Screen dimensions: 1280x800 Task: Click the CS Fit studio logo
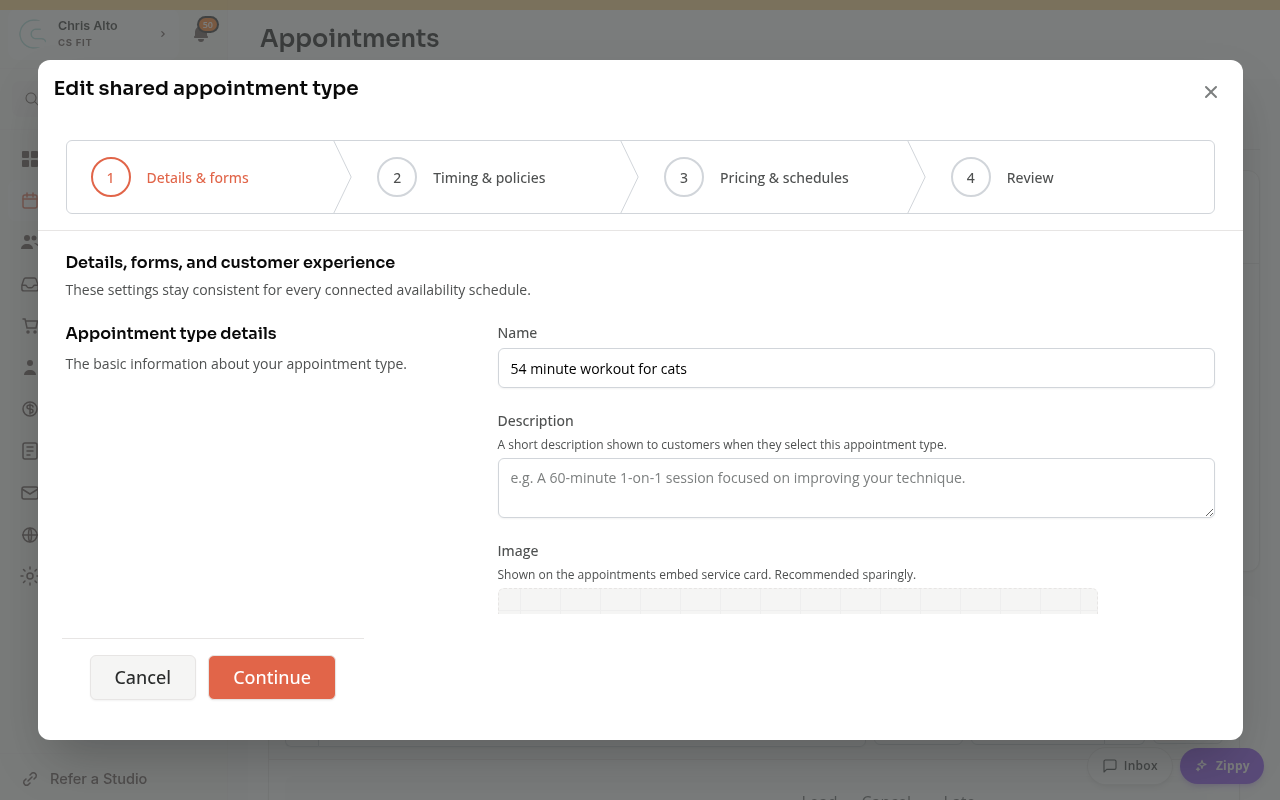click(x=34, y=34)
